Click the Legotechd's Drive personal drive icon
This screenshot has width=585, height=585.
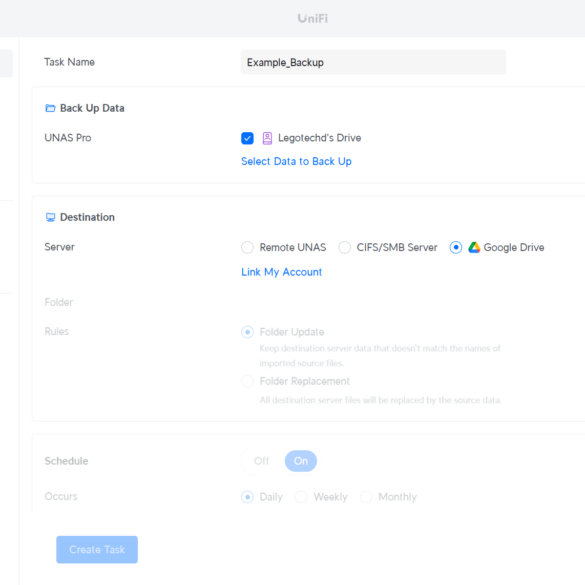(267, 138)
